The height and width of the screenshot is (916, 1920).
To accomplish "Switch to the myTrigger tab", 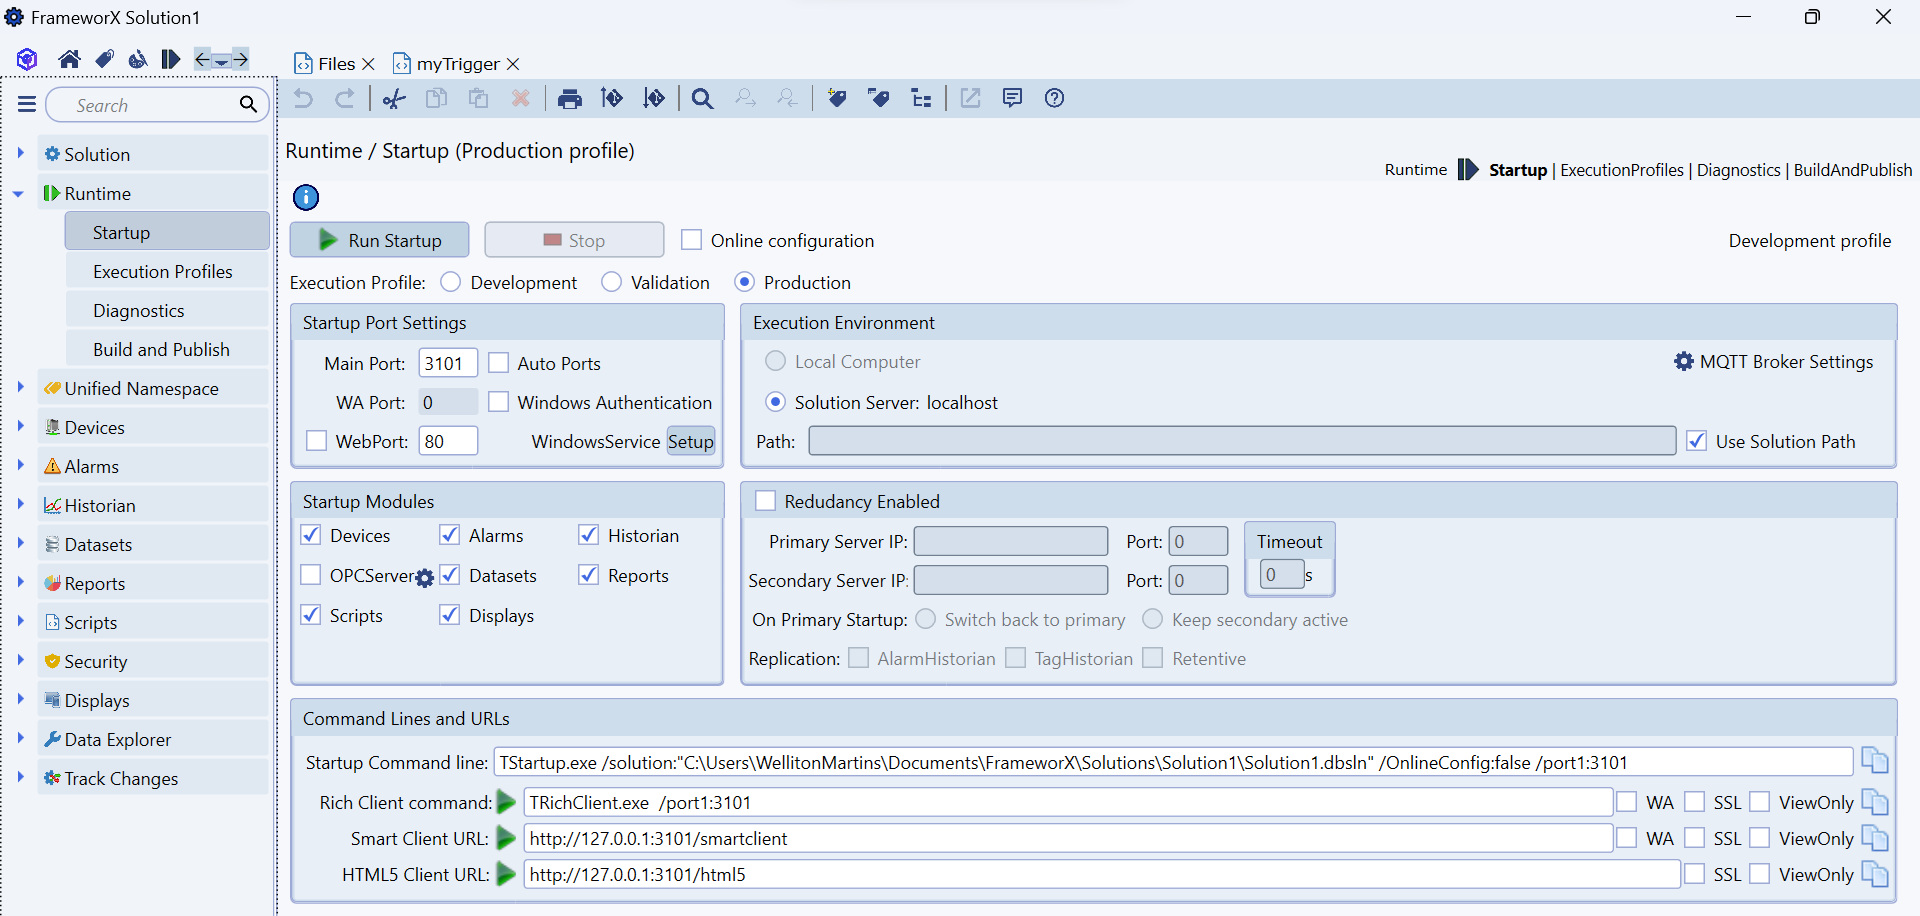I will pos(457,64).
